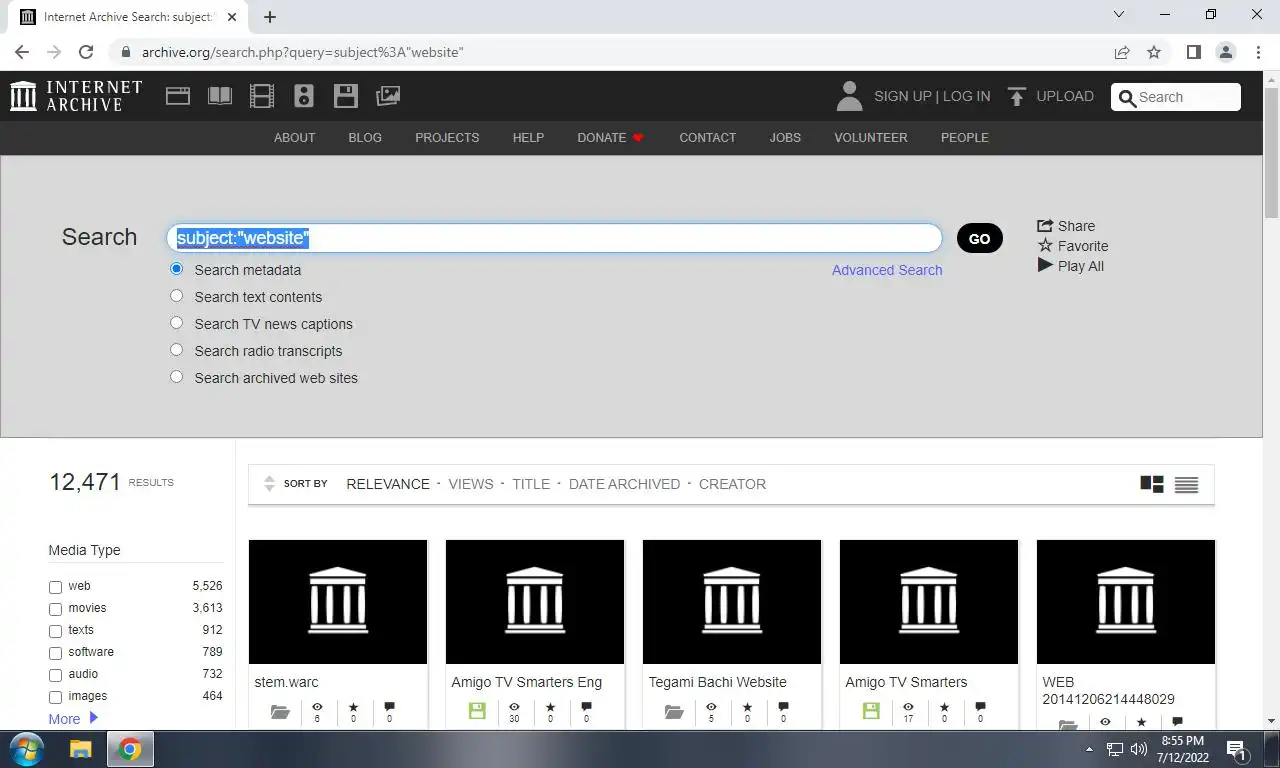Click the upload arrow icon

coord(1017,96)
